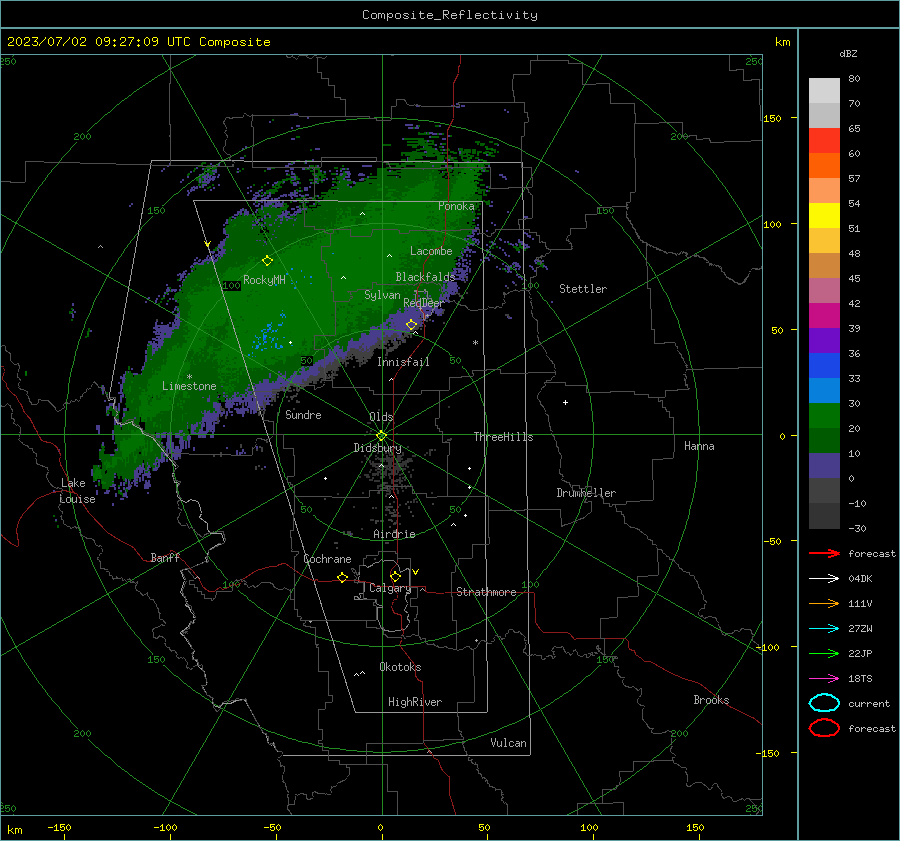Click the Didsbury label on the map
The height and width of the screenshot is (841, 900).
[377, 448]
